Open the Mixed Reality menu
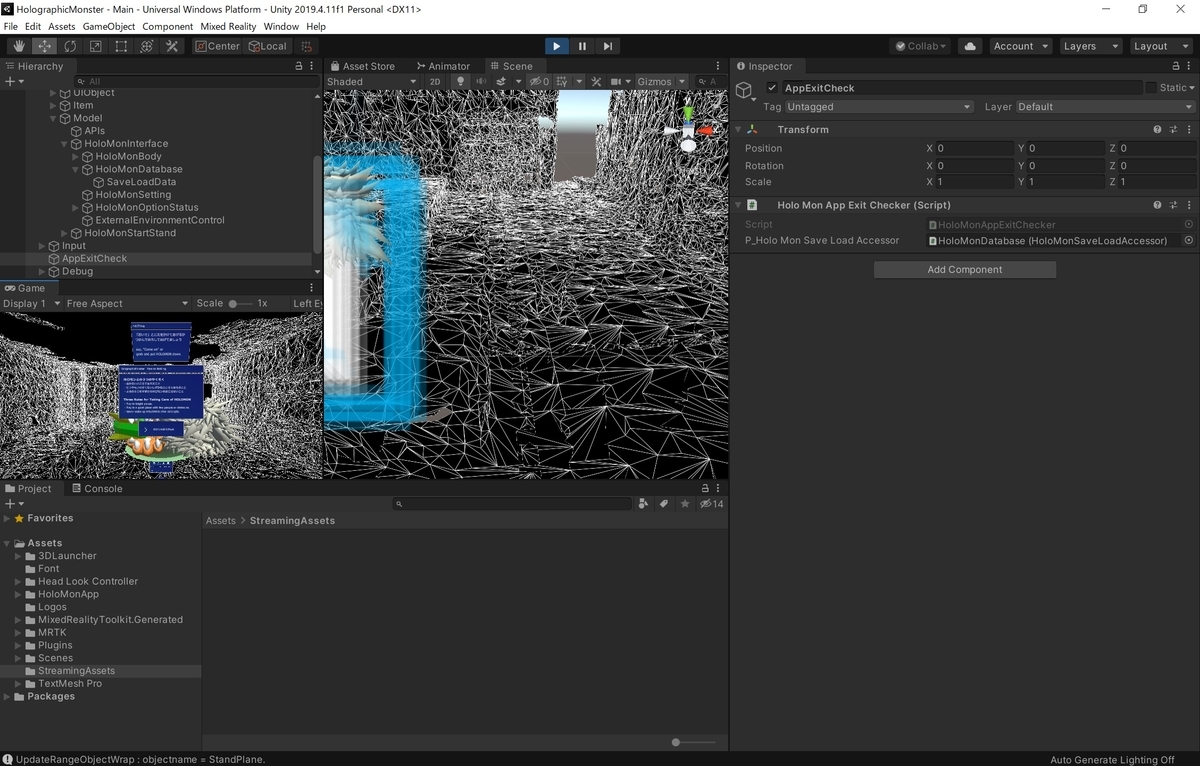This screenshot has width=1200, height=766. pyautogui.click(x=228, y=26)
